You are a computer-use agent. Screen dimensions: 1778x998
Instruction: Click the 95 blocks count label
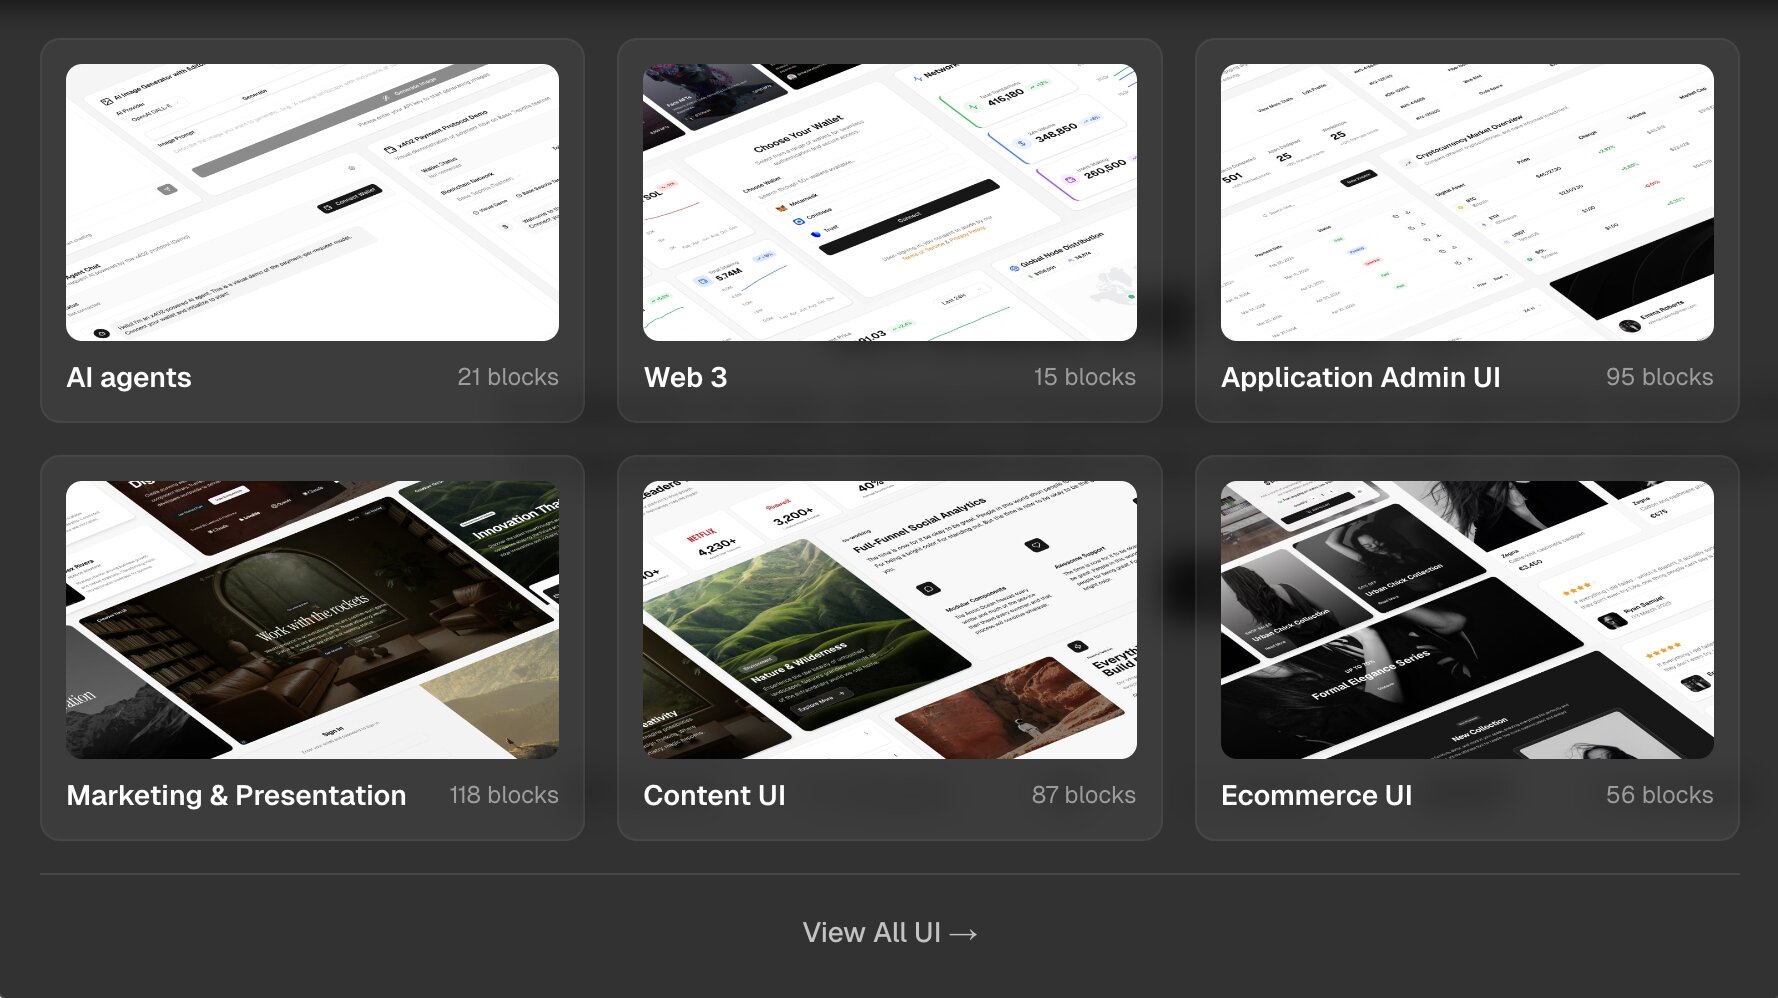tap(1660, 378)
